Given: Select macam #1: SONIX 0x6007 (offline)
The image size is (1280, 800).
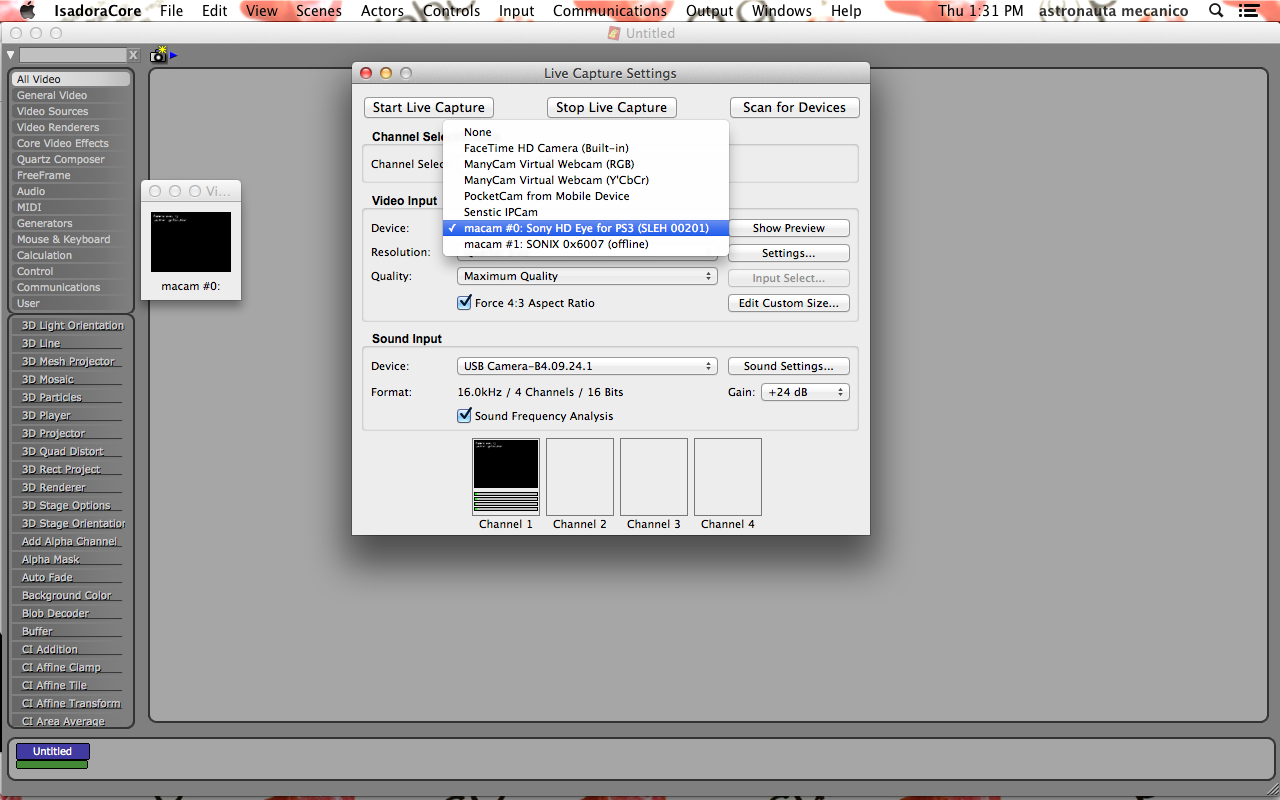Looking at the screenshot, I should click(586, 244).
